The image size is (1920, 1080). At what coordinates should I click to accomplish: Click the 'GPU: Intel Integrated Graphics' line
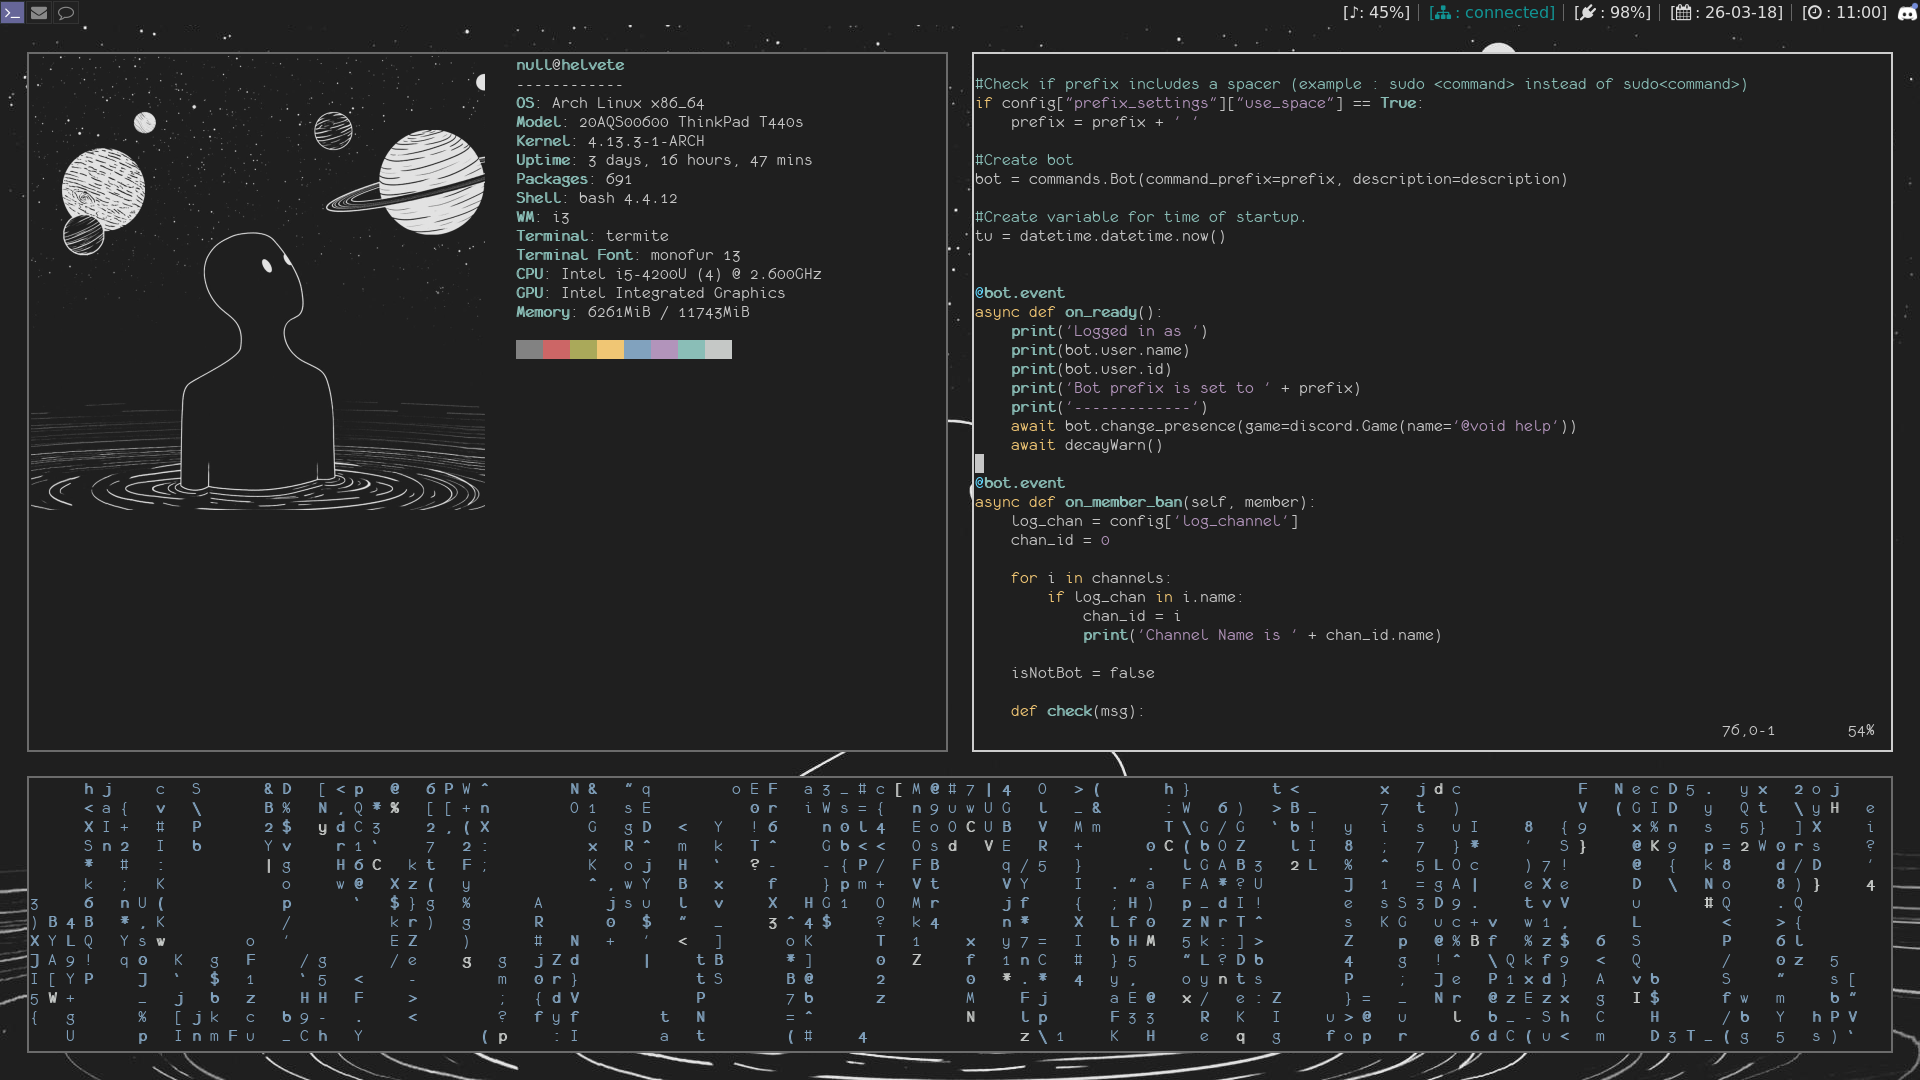[x=651, y=293]
